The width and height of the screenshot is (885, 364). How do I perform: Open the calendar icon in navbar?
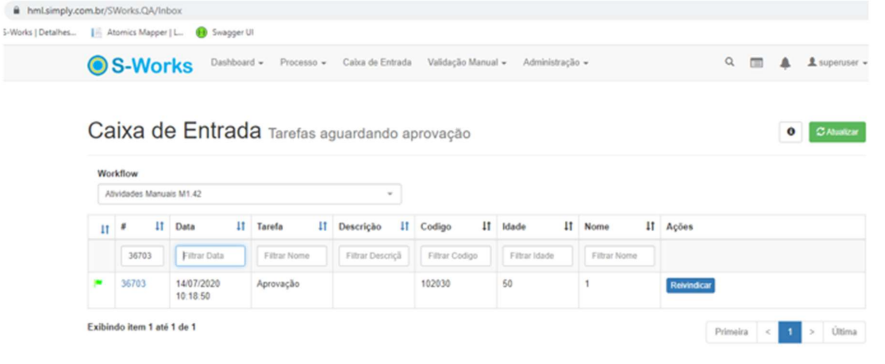click(x=756, y=63)
